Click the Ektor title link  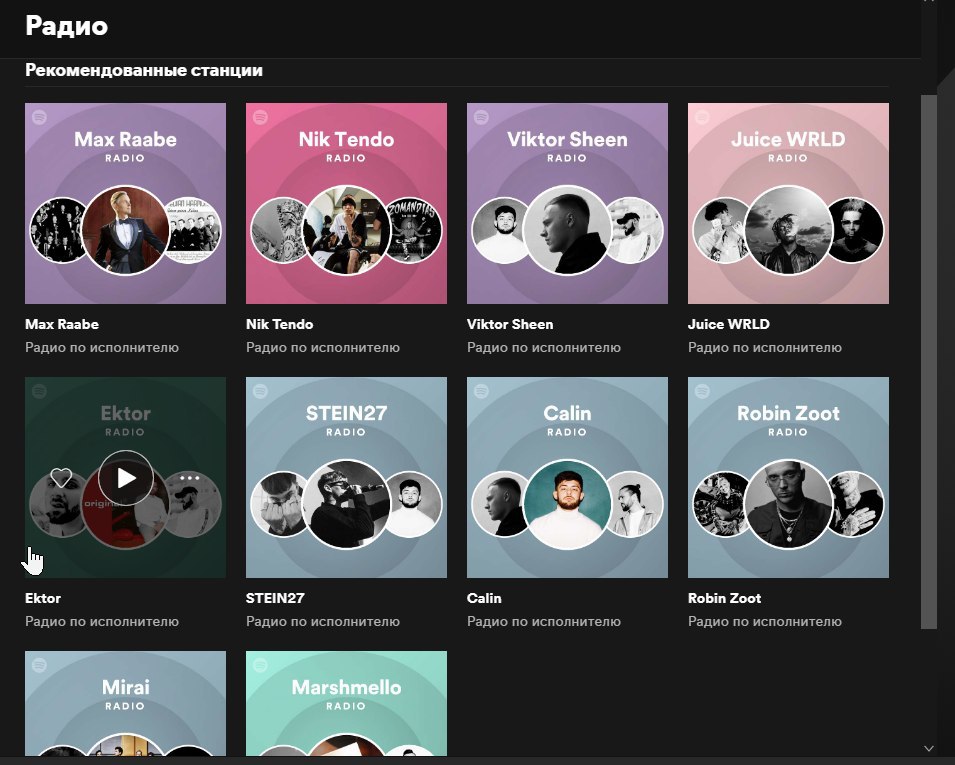(x=43, y=598)
